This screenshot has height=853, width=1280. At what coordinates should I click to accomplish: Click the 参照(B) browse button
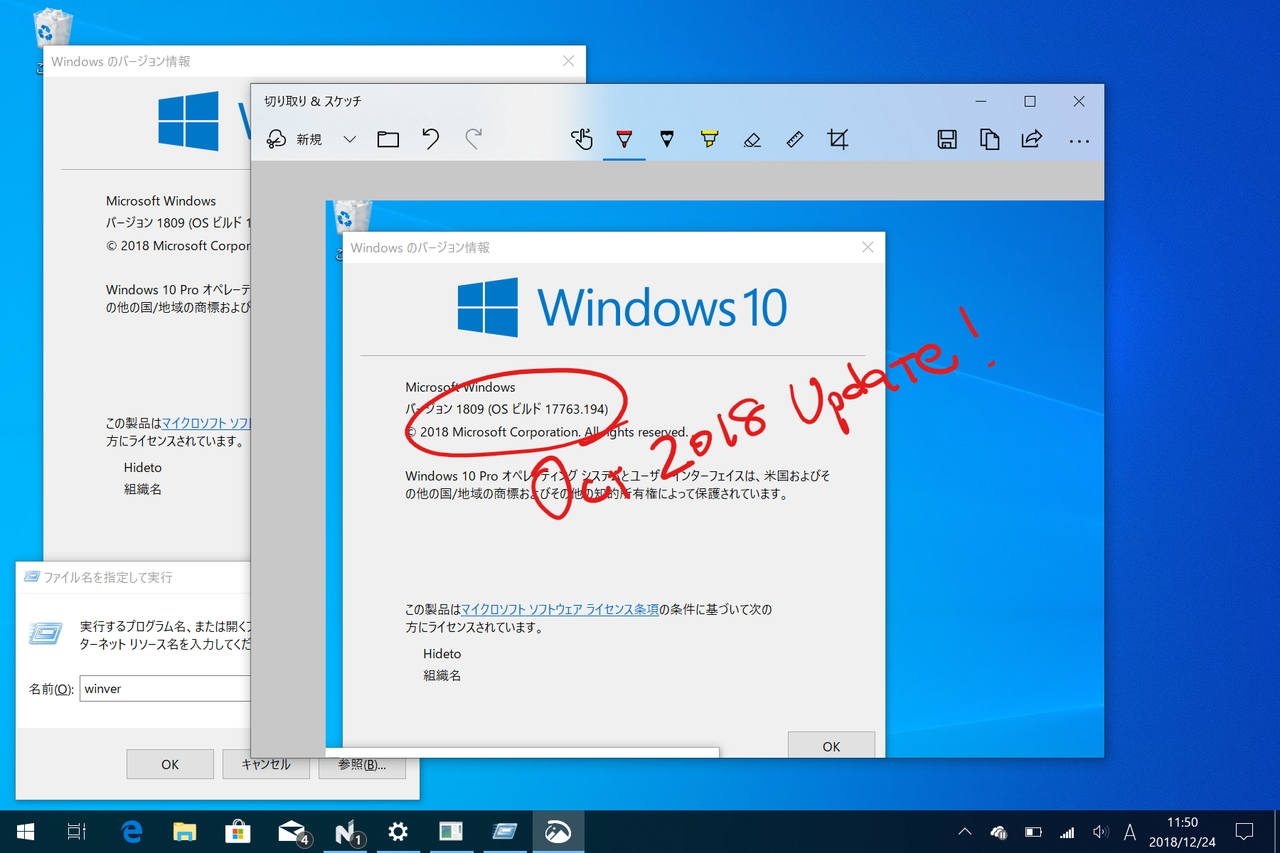tap(362, 764)
